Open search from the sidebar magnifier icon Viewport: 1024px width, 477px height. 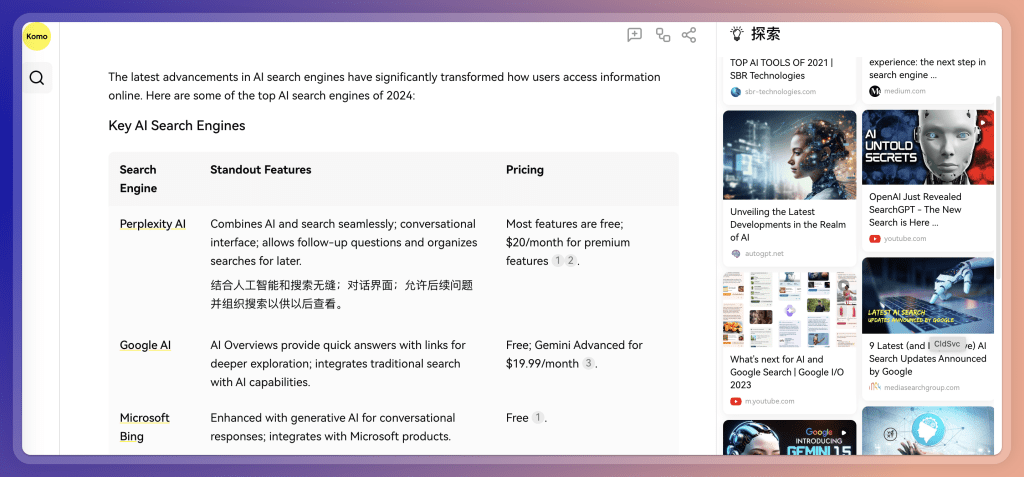coord(37,78)
